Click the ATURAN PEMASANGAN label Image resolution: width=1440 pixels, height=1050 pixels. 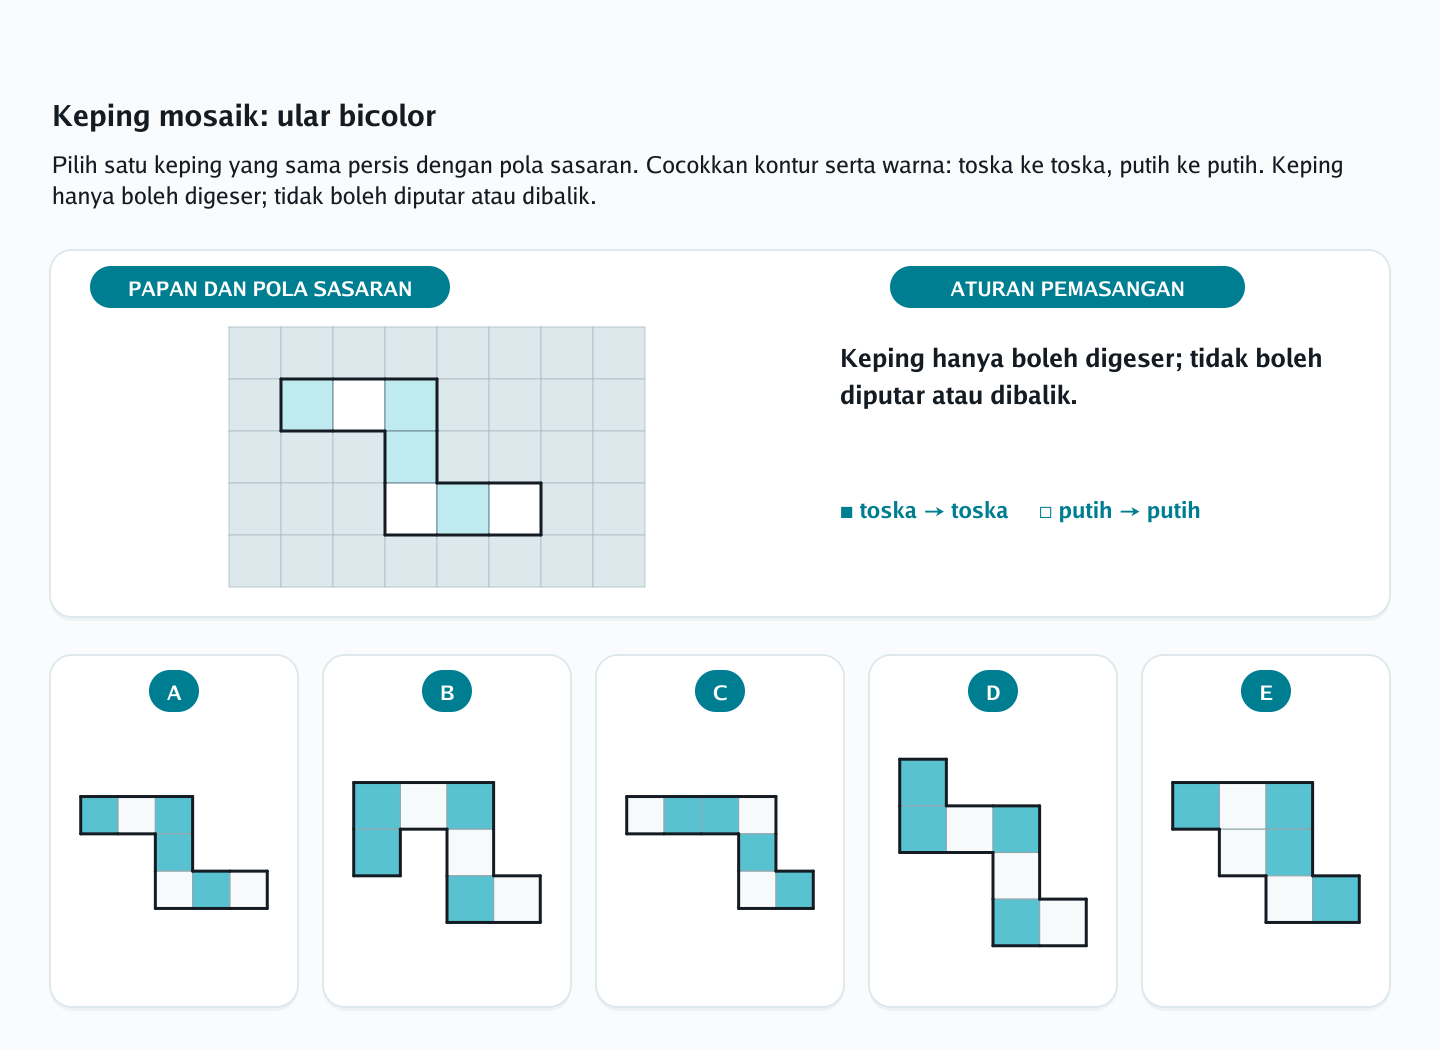(x=1067, y=288)
